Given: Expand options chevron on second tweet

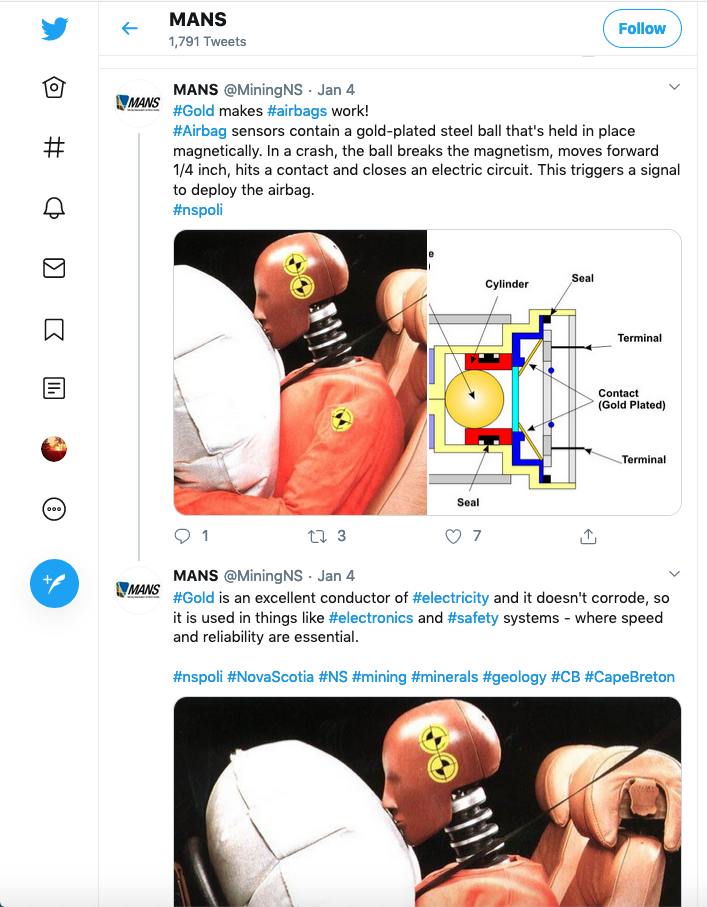Looking at the screenshot, I should (674, 574).
